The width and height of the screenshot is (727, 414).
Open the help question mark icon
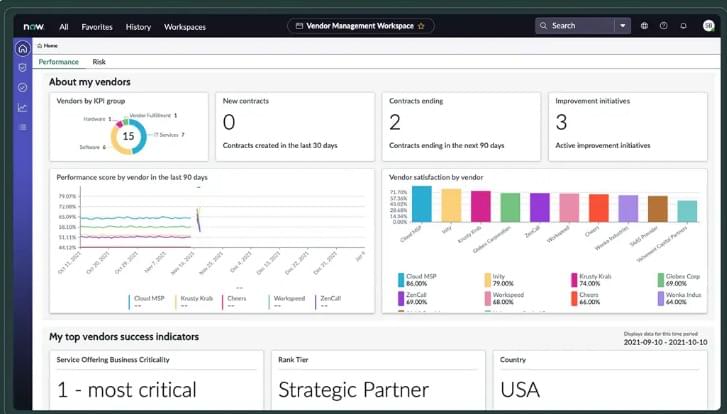coord(664,26)
